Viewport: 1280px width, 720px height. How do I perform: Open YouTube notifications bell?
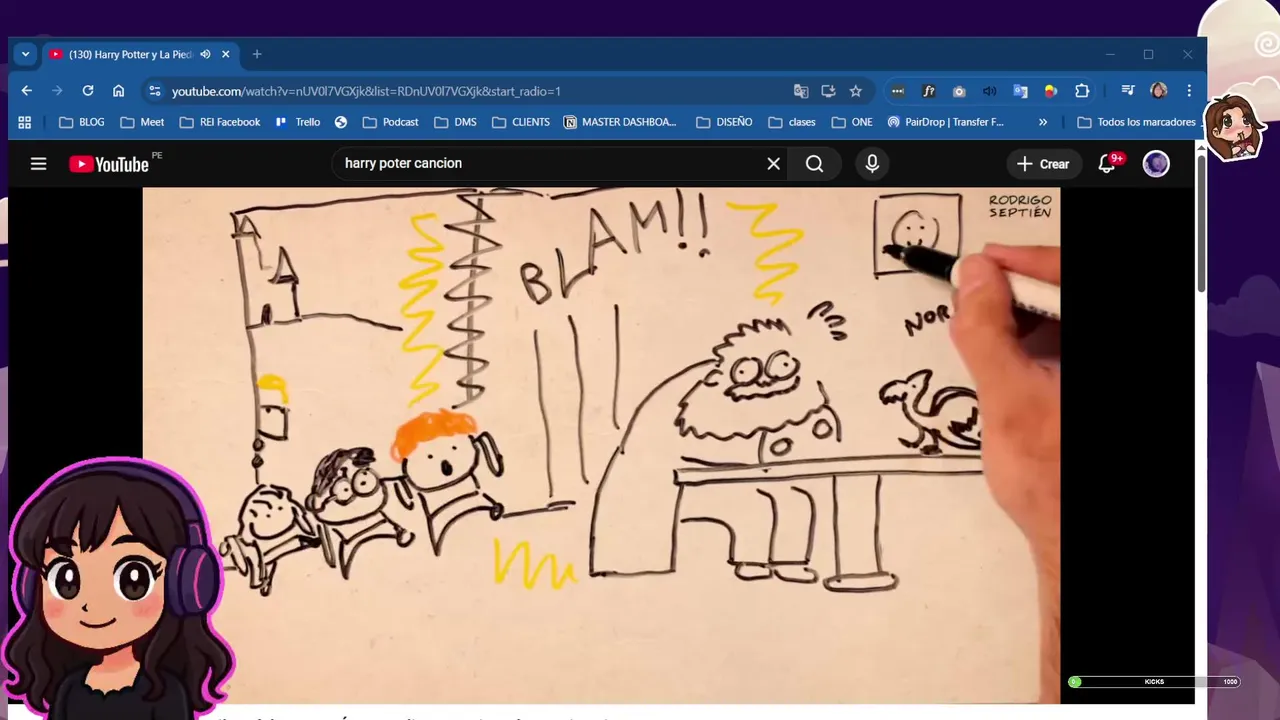(1107, 164)
